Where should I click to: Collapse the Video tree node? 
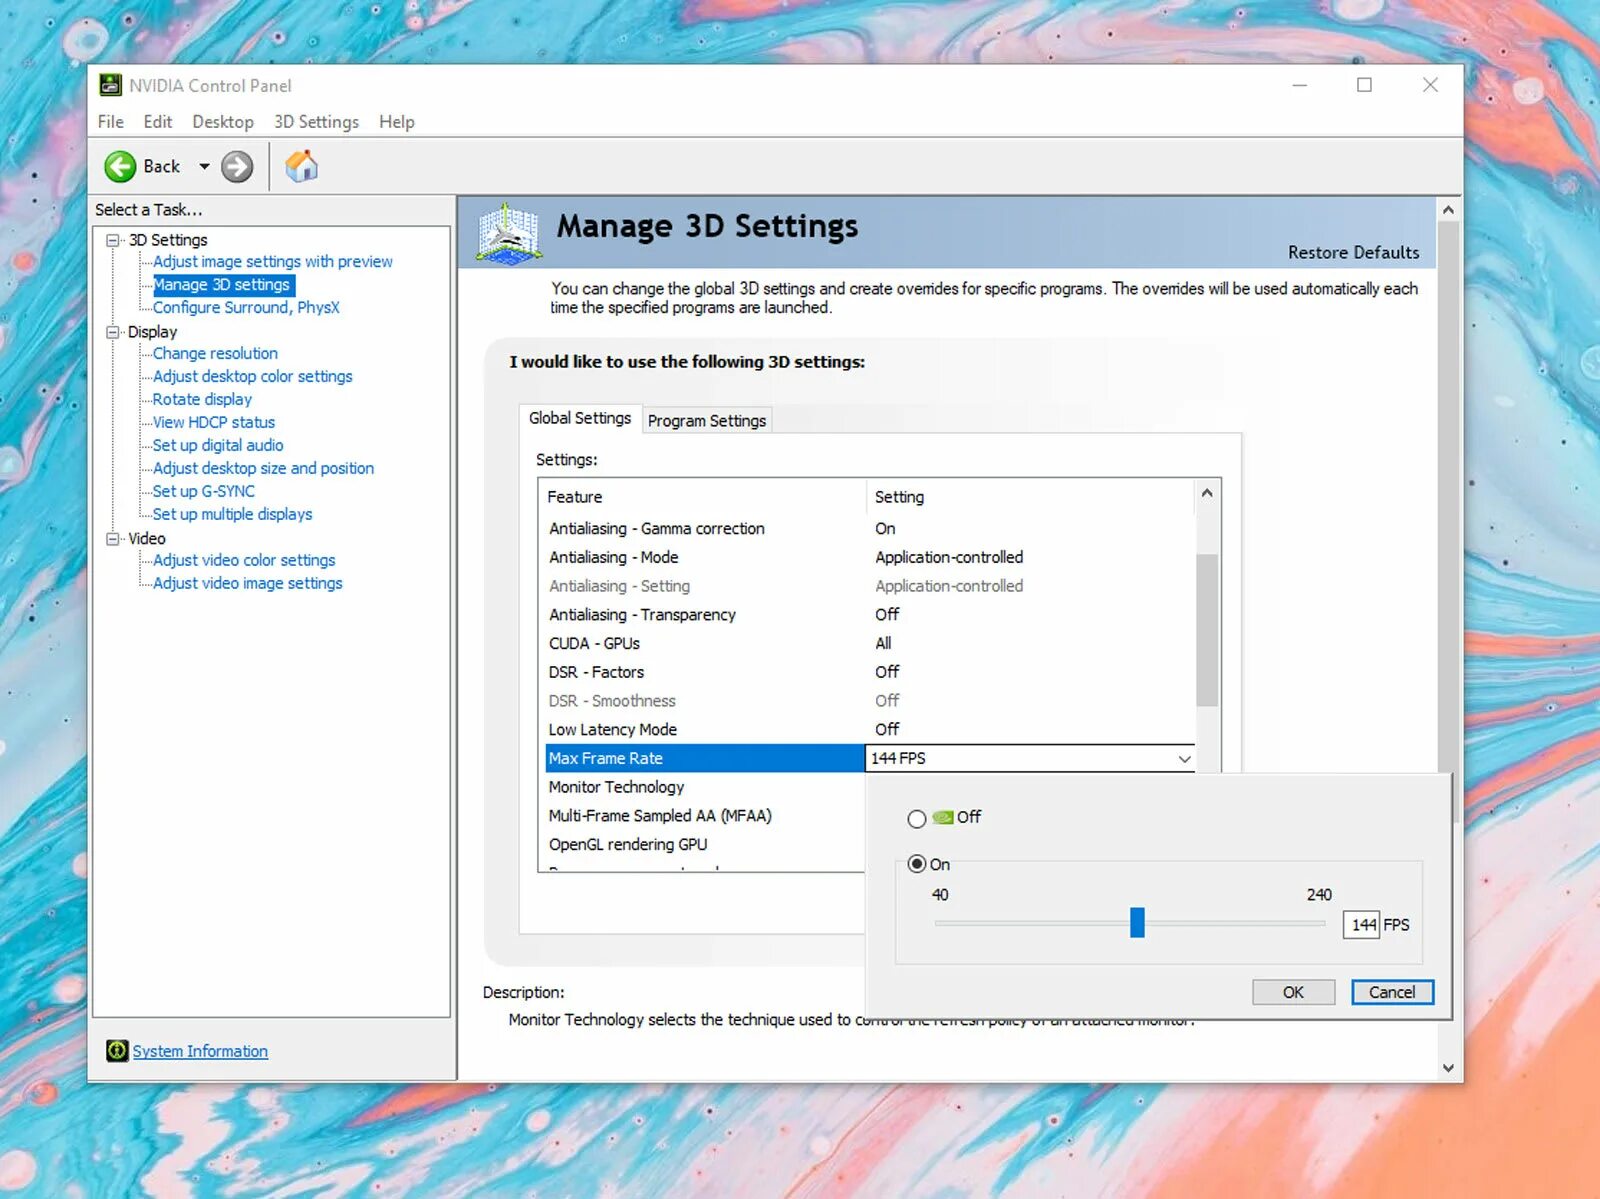[x=113, y=538]
